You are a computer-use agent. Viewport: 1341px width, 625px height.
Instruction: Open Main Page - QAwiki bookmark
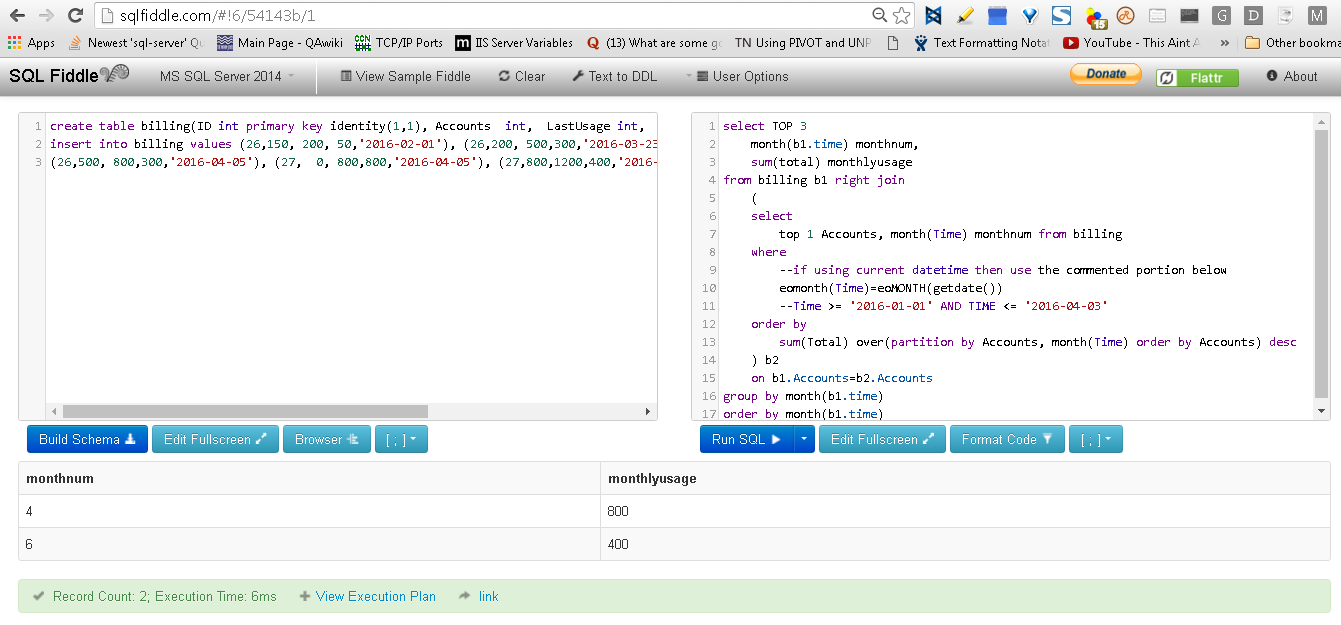click(x=279, y=43)
